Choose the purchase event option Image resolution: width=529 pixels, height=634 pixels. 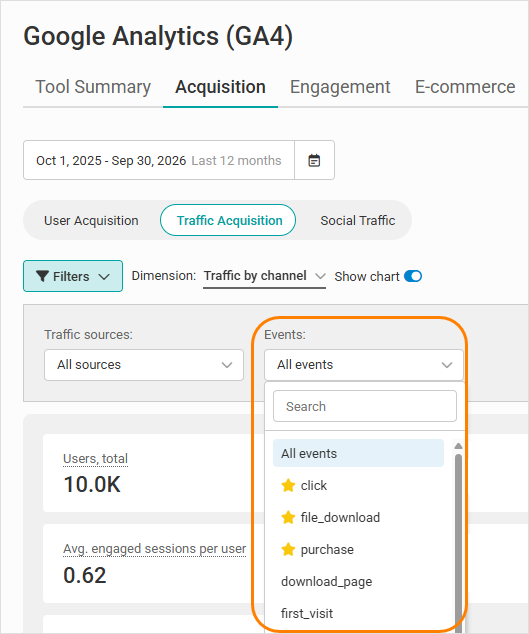point(358,549)
